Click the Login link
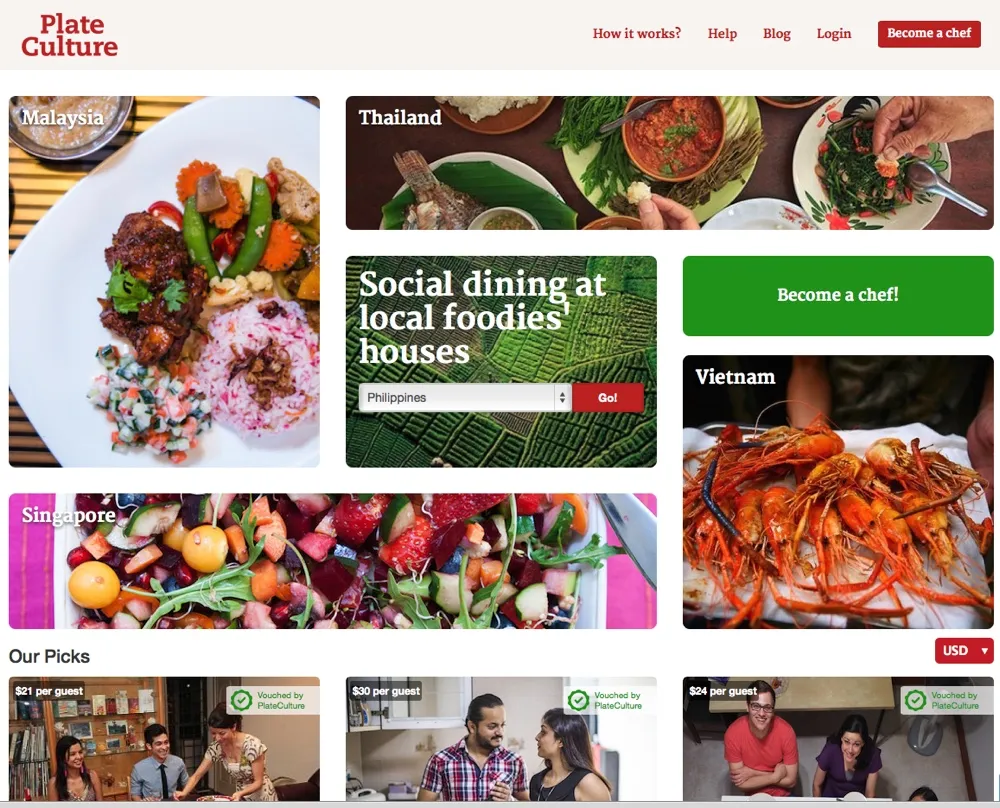Image resolution: width=1000 pixels, height=808 pixels. coord(834,33)
